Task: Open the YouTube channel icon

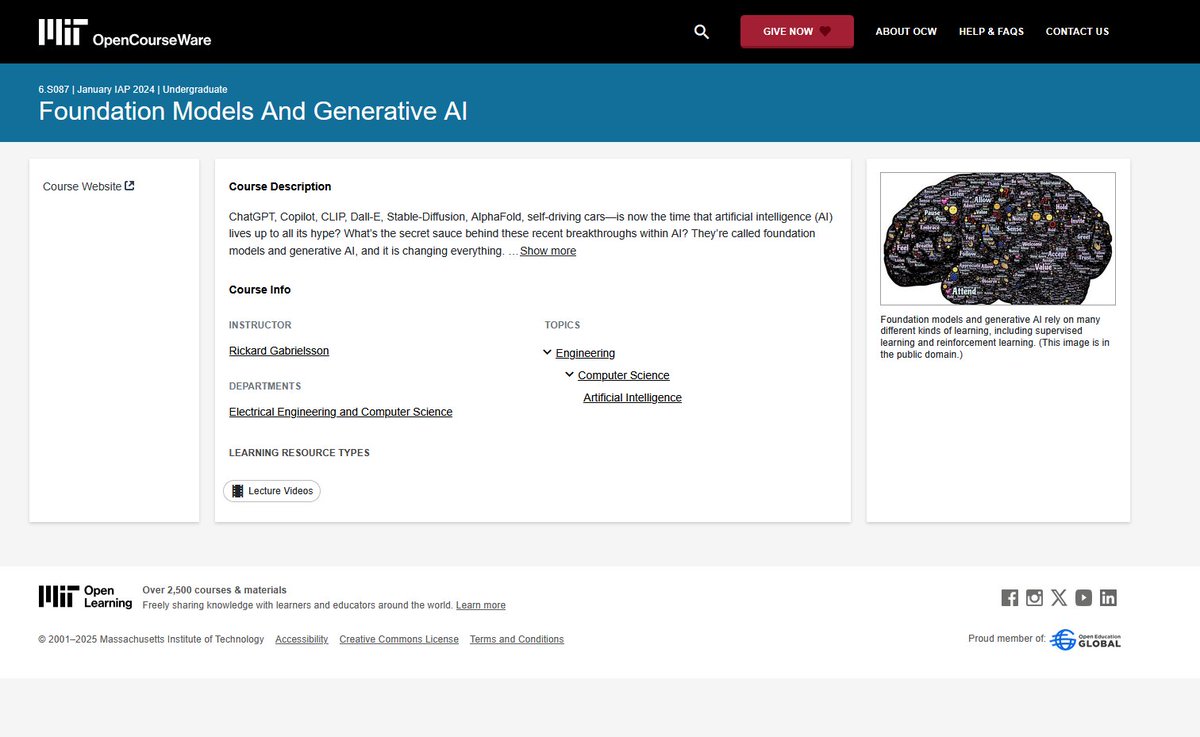Action: pos(1083,597)
